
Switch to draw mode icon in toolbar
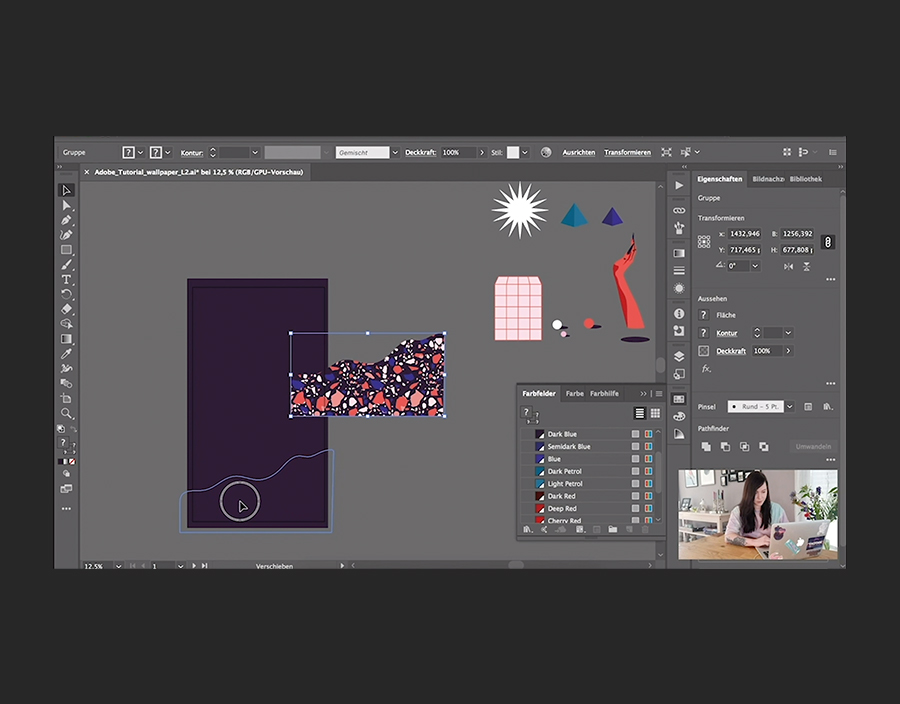point(67,474)
